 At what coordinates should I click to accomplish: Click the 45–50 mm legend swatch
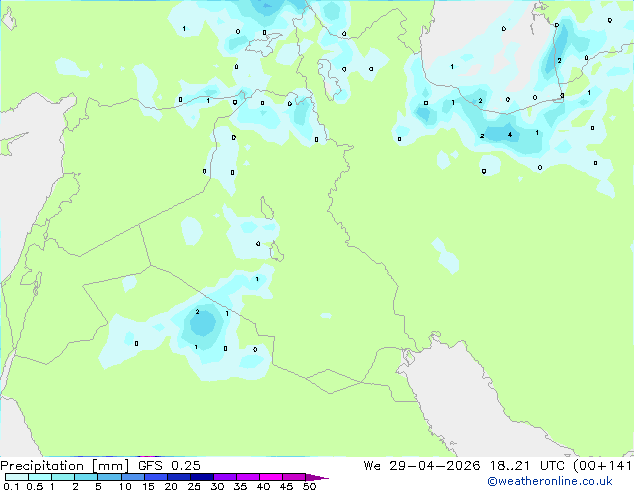click(x=294, y=477)
